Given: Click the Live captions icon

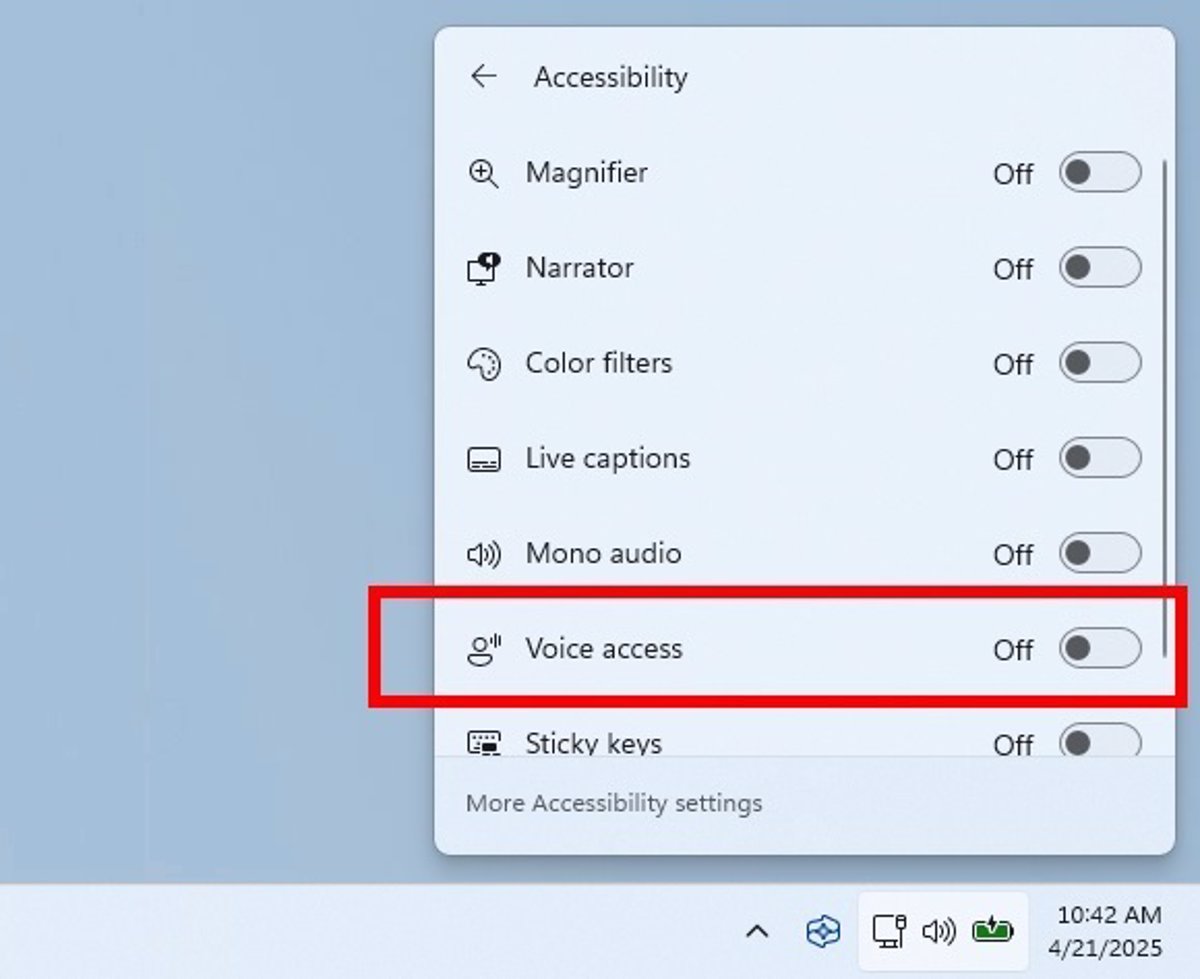Looking at the screenshot, I should coord(484,459).
